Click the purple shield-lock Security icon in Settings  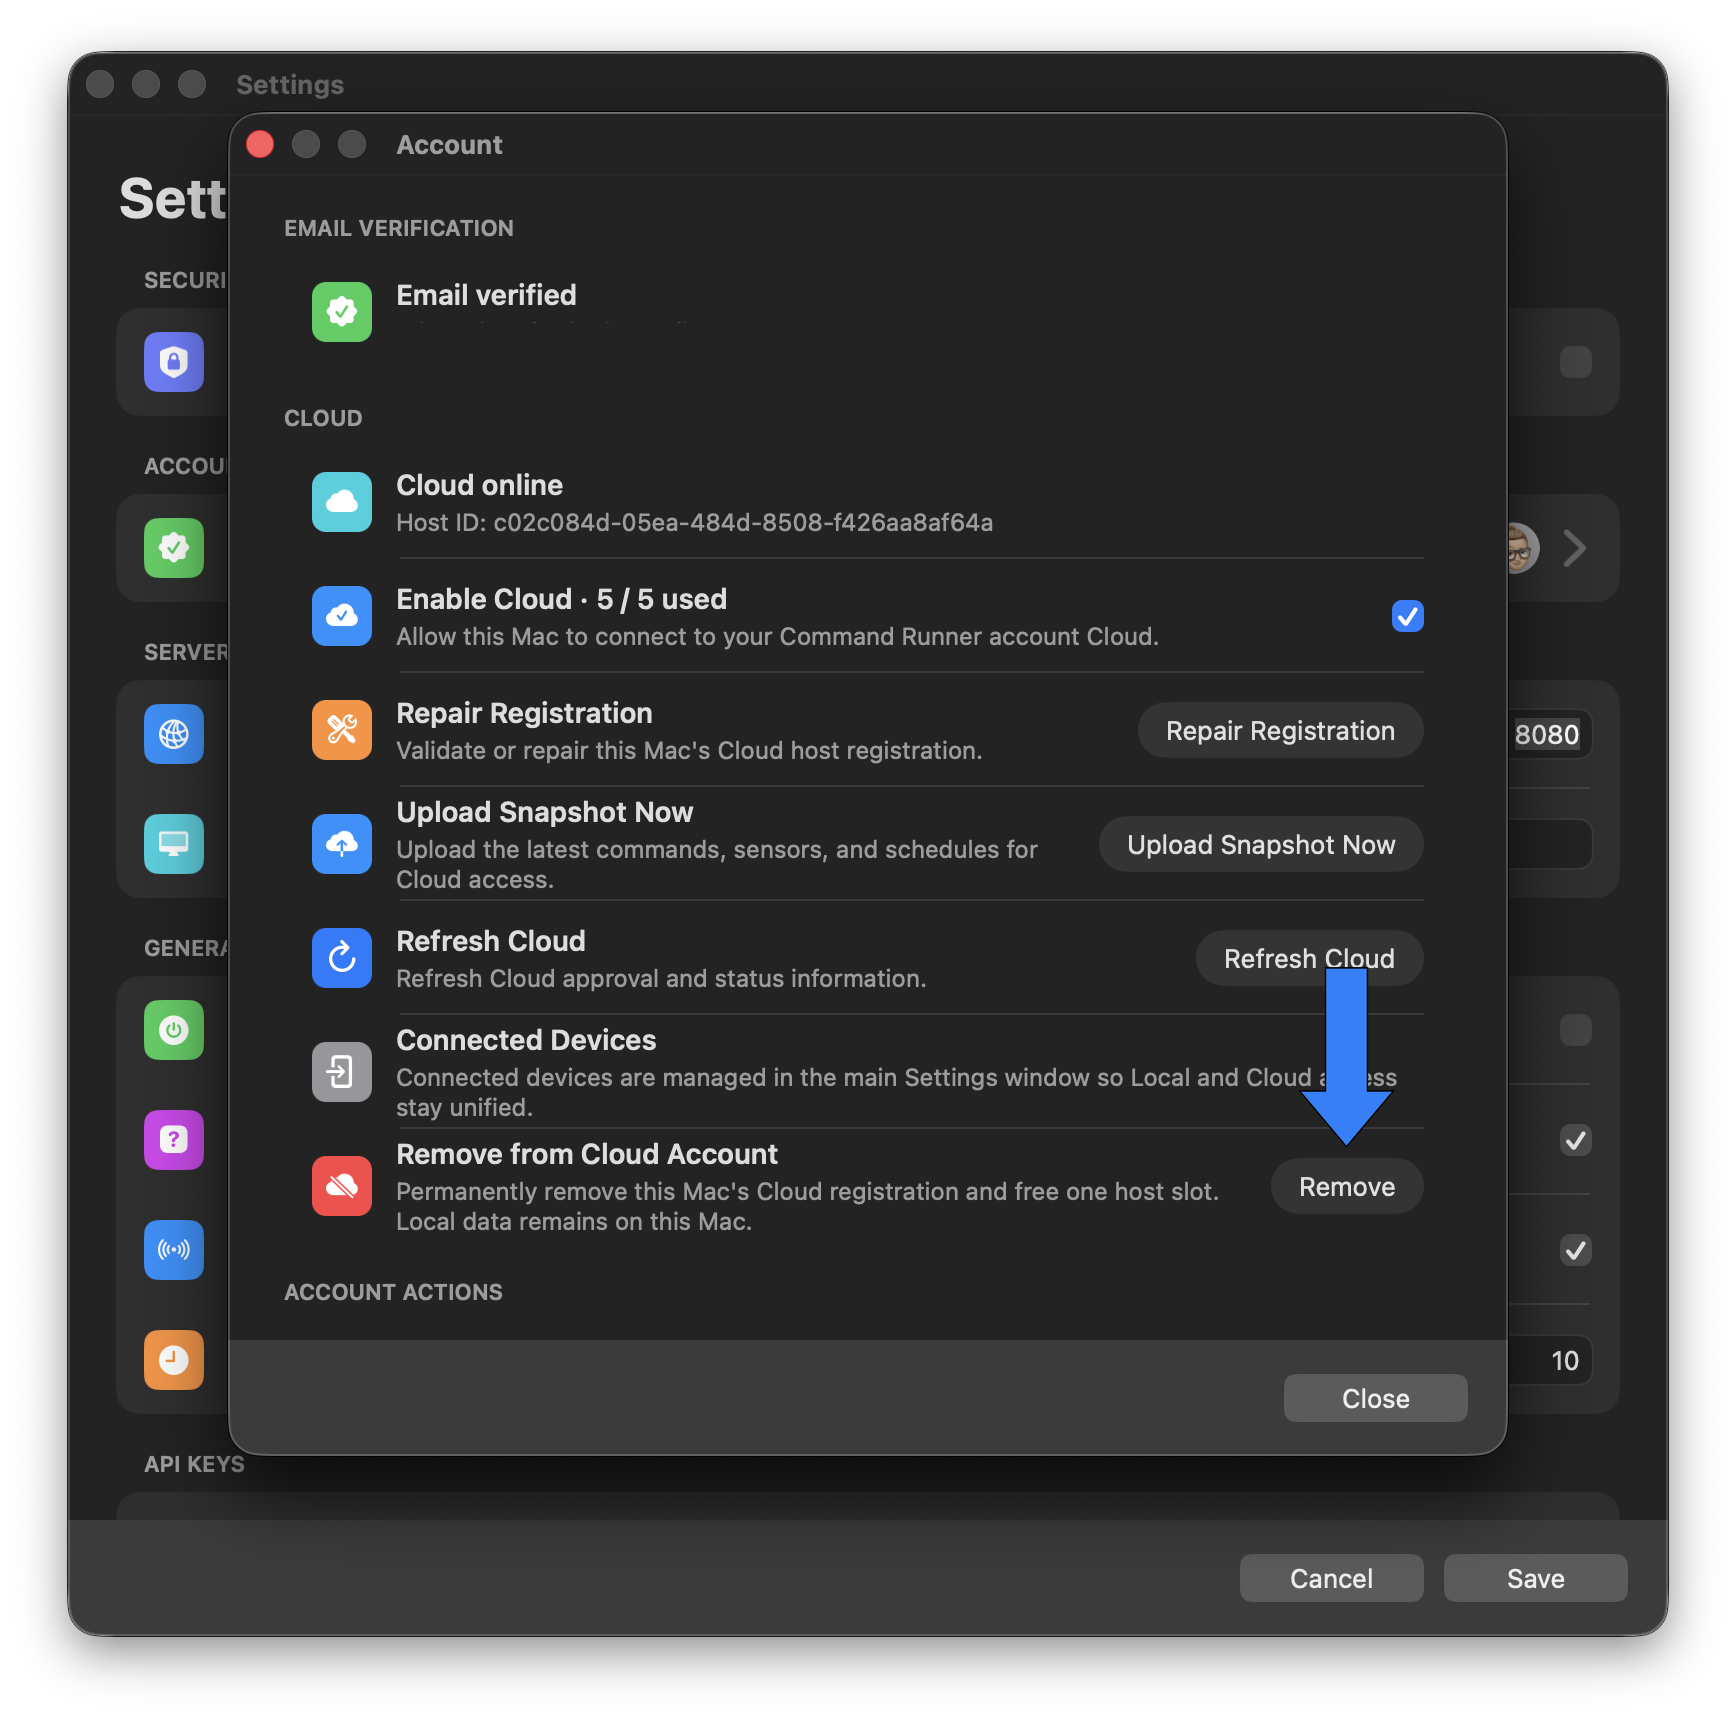174,362
